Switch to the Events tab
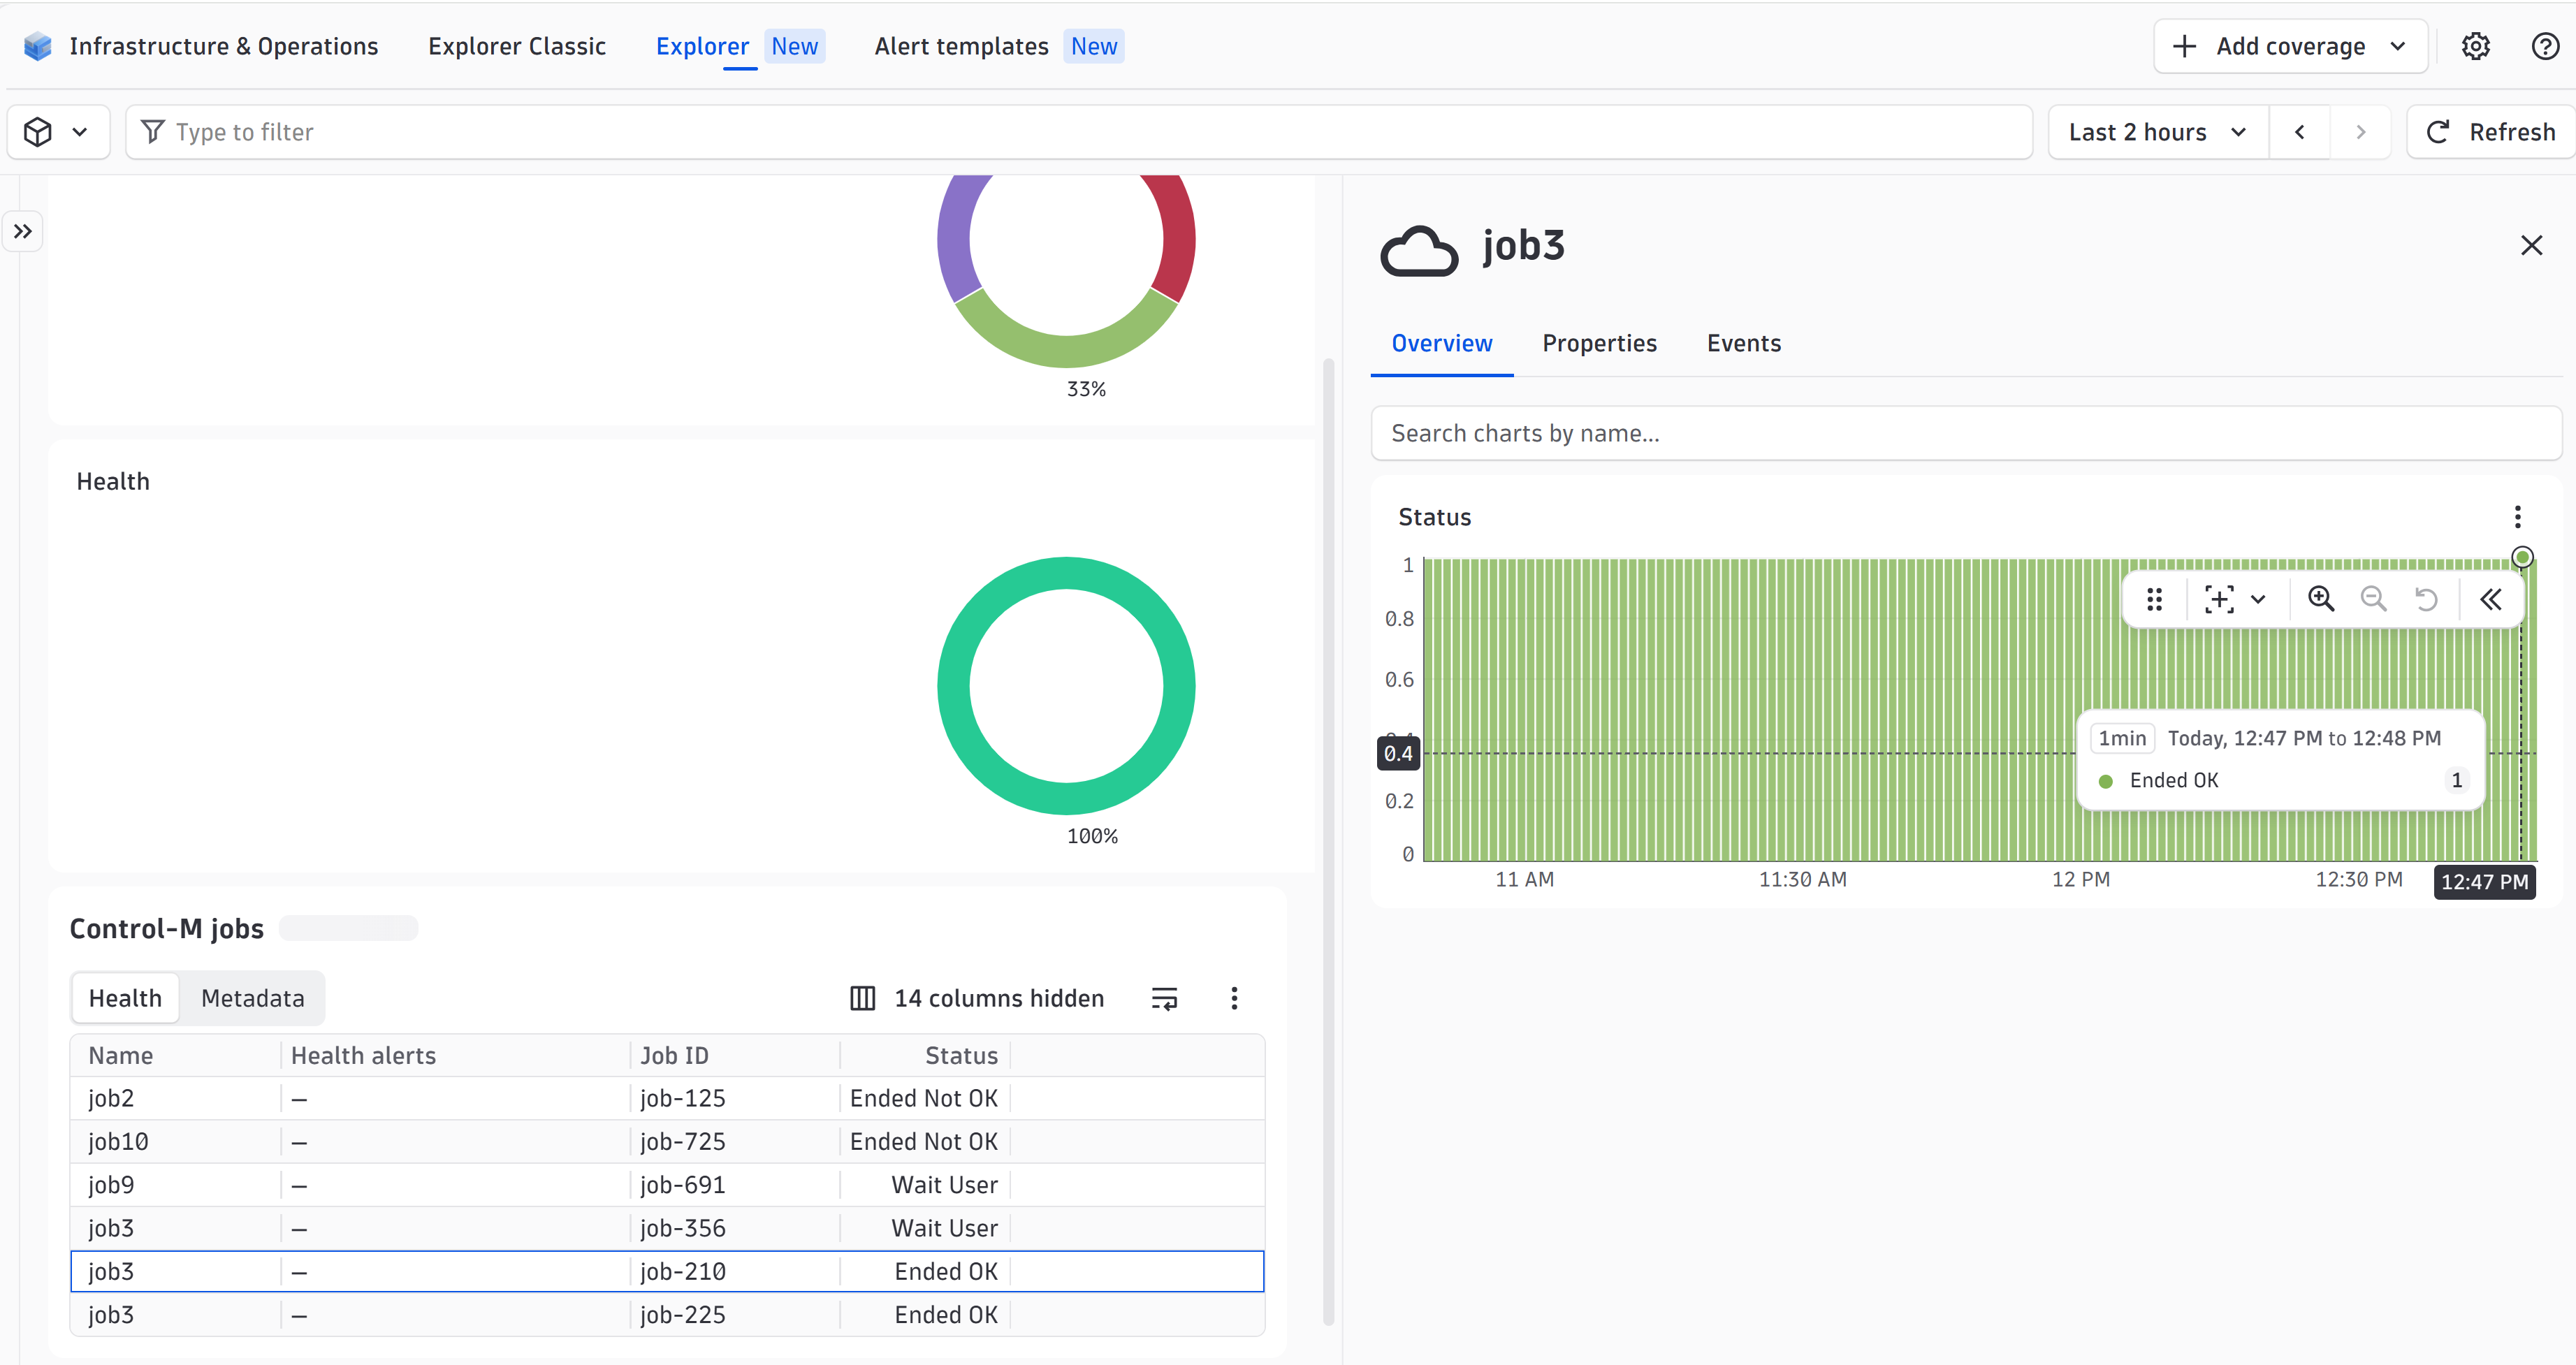 click(1743, 343)
